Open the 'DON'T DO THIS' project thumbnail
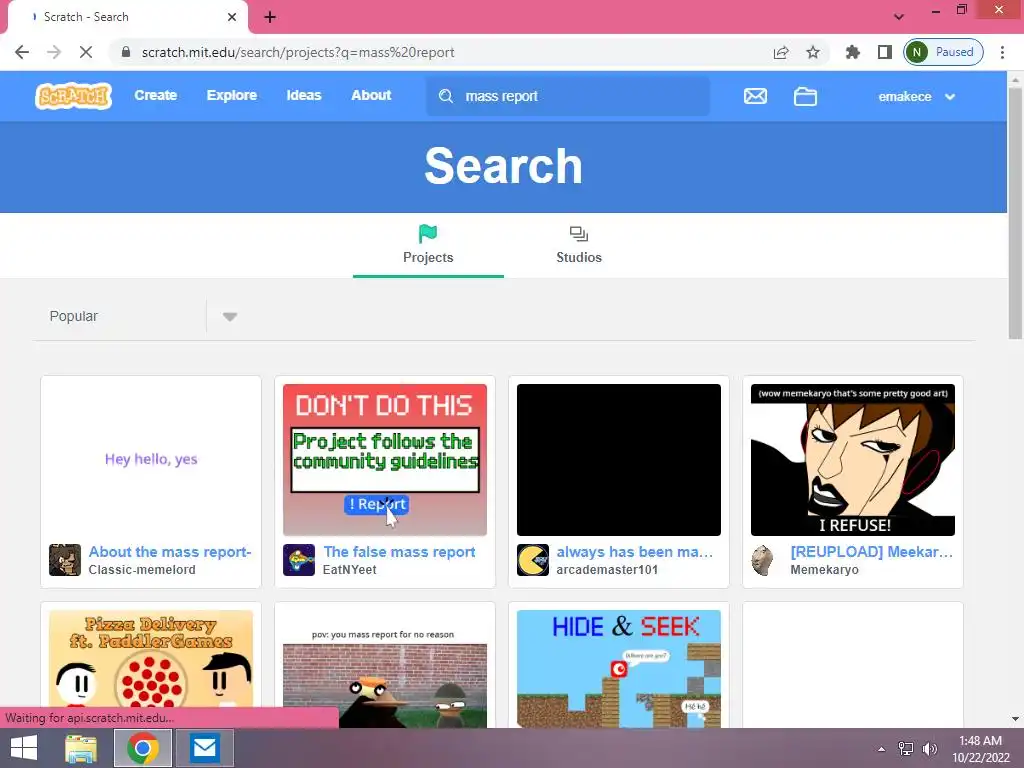Viewport: 1024px width, 768px height. click(385, 460)
